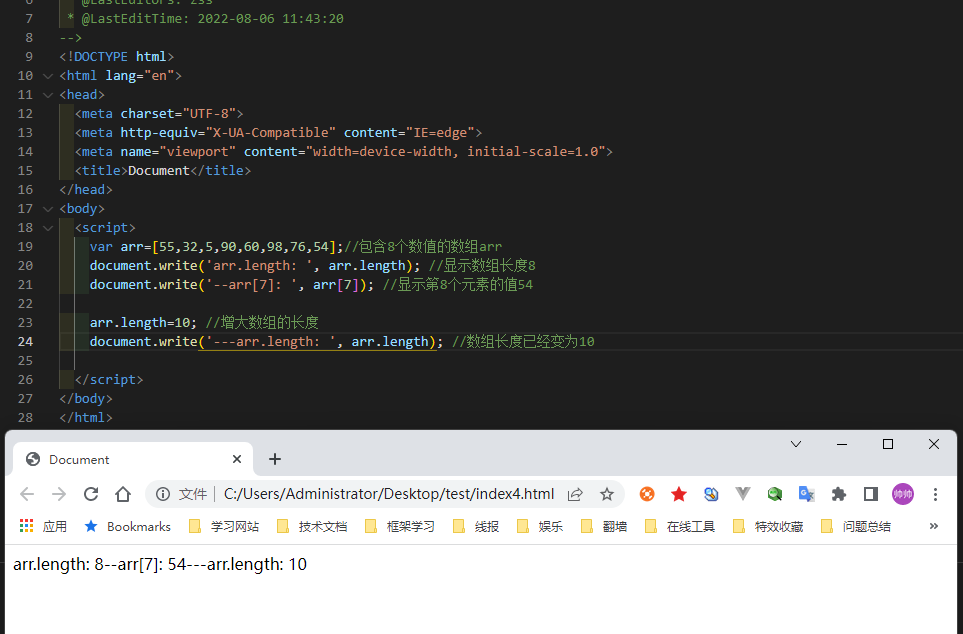Click the meta viewport line
Image resolution: width=963 pixels, height=634 pixels.
click(343, 152)
